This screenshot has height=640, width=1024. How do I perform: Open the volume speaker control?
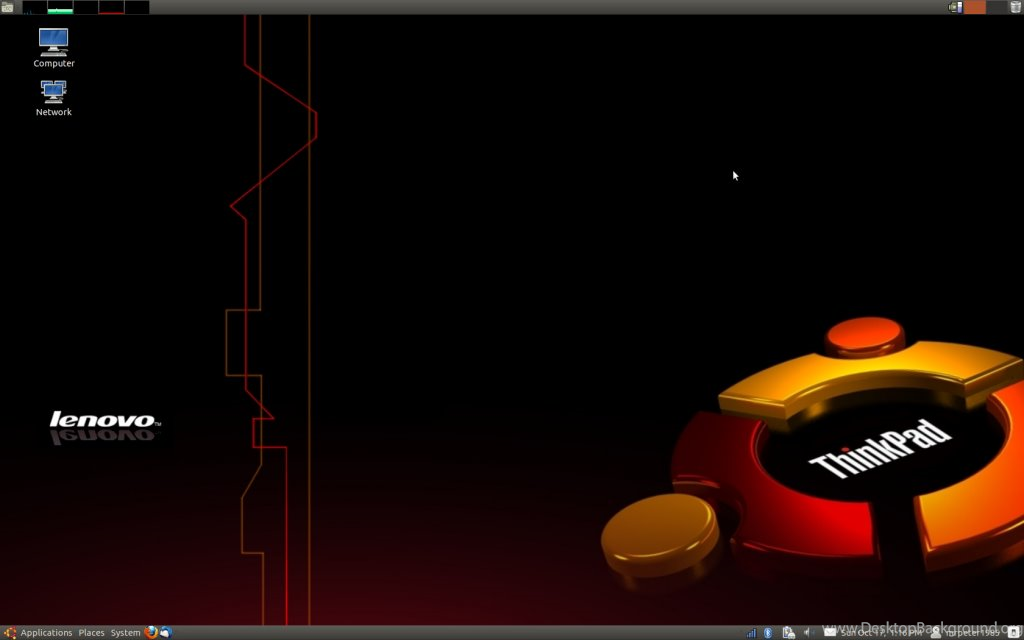pyautogui.click(x=808, y=633)
